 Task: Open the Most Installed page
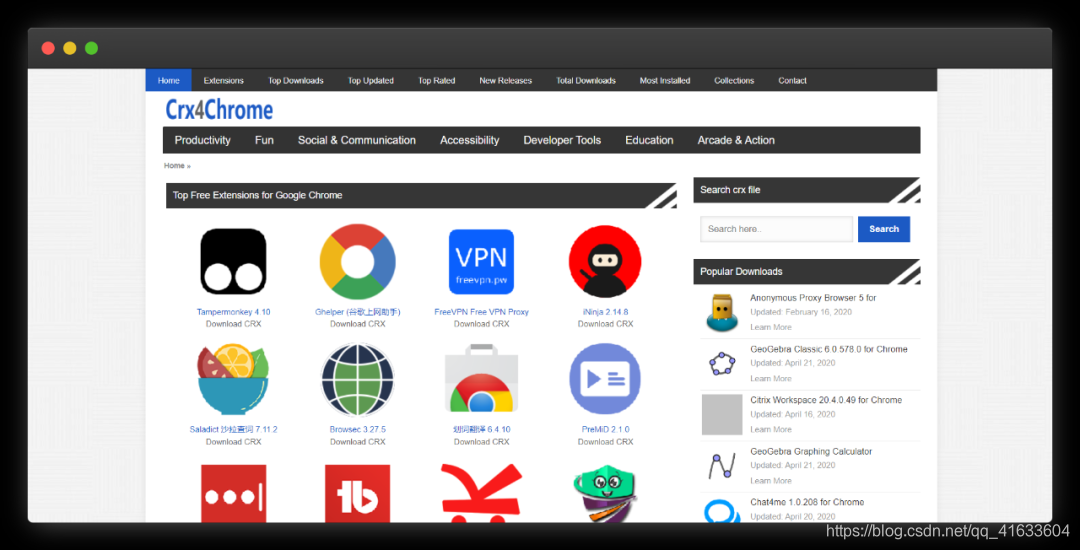(665, 81)
